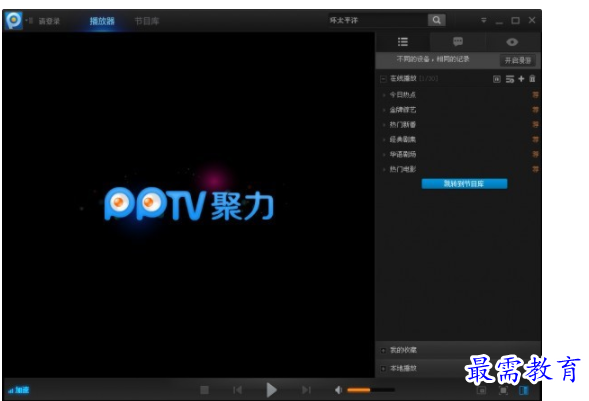Image resolution: width=589 pixels, height=401 pixels.
Task: Click the mini-mode icon in the bottom bar
Action: pos(481,390)
